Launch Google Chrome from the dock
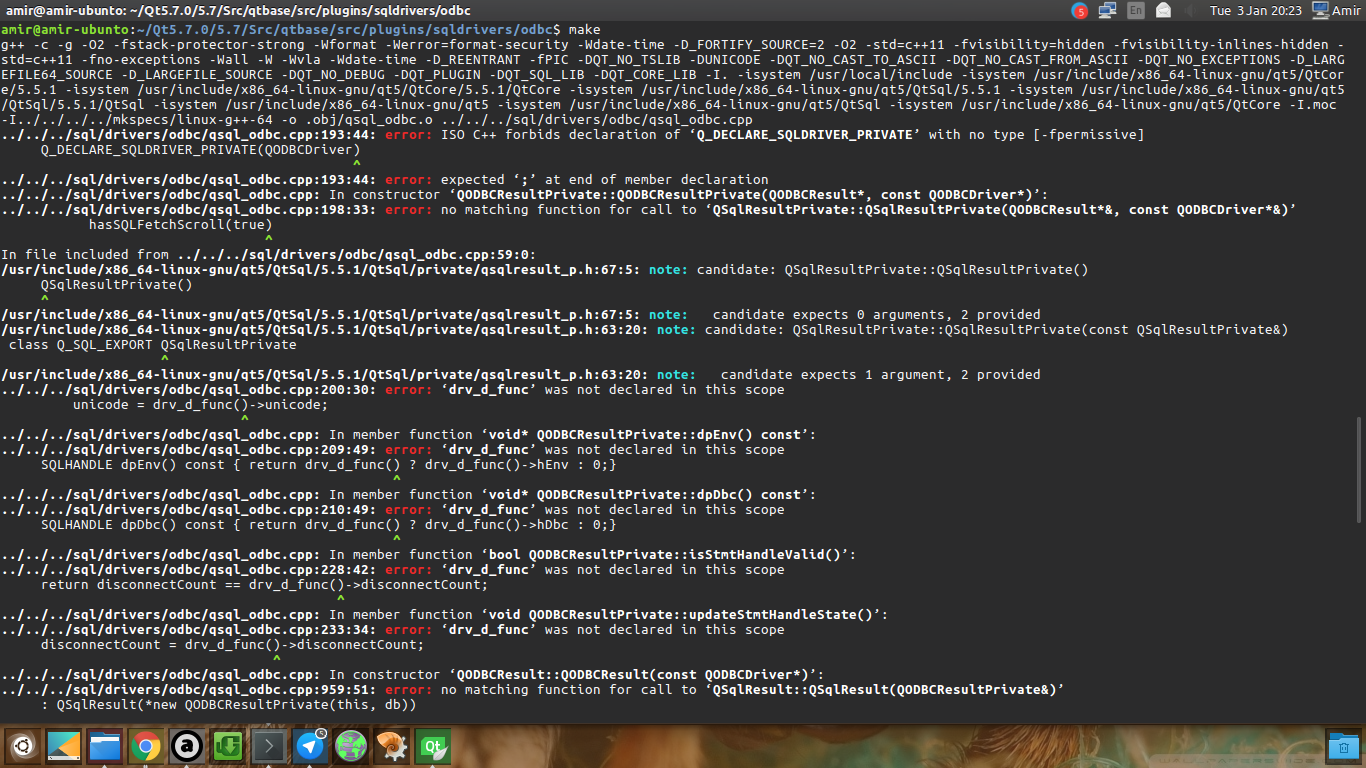This screenshot has height=768, width=1366. [x=146, y=746]
